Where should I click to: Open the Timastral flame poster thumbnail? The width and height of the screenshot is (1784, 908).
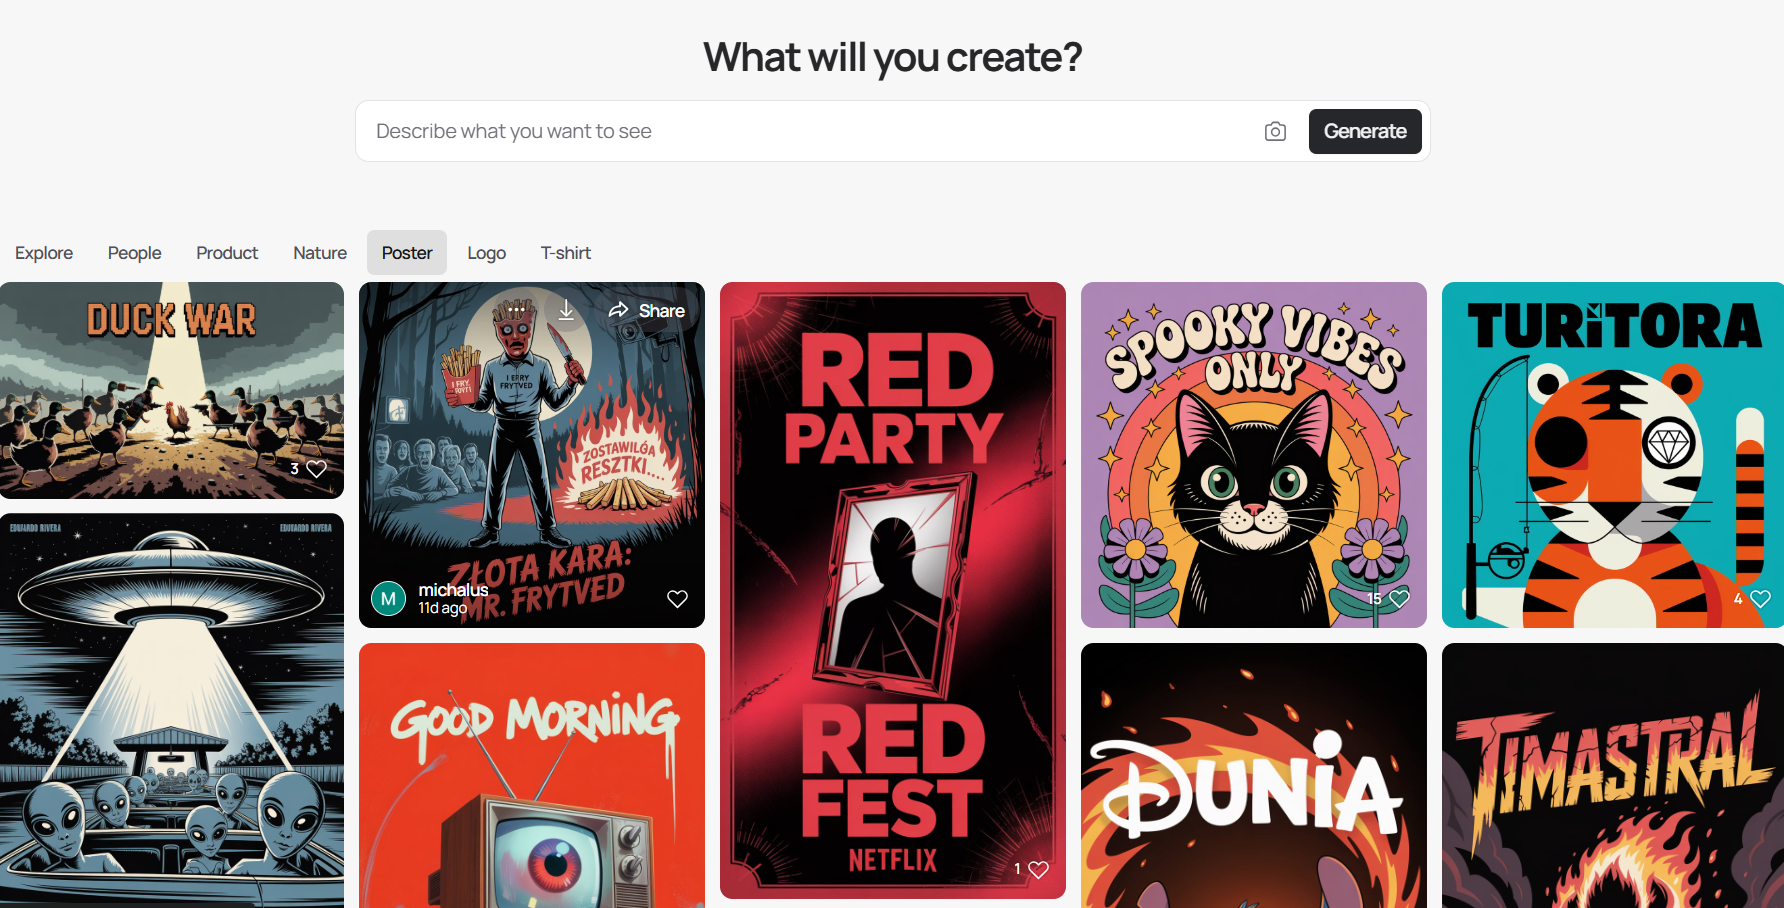(1613, 776)
